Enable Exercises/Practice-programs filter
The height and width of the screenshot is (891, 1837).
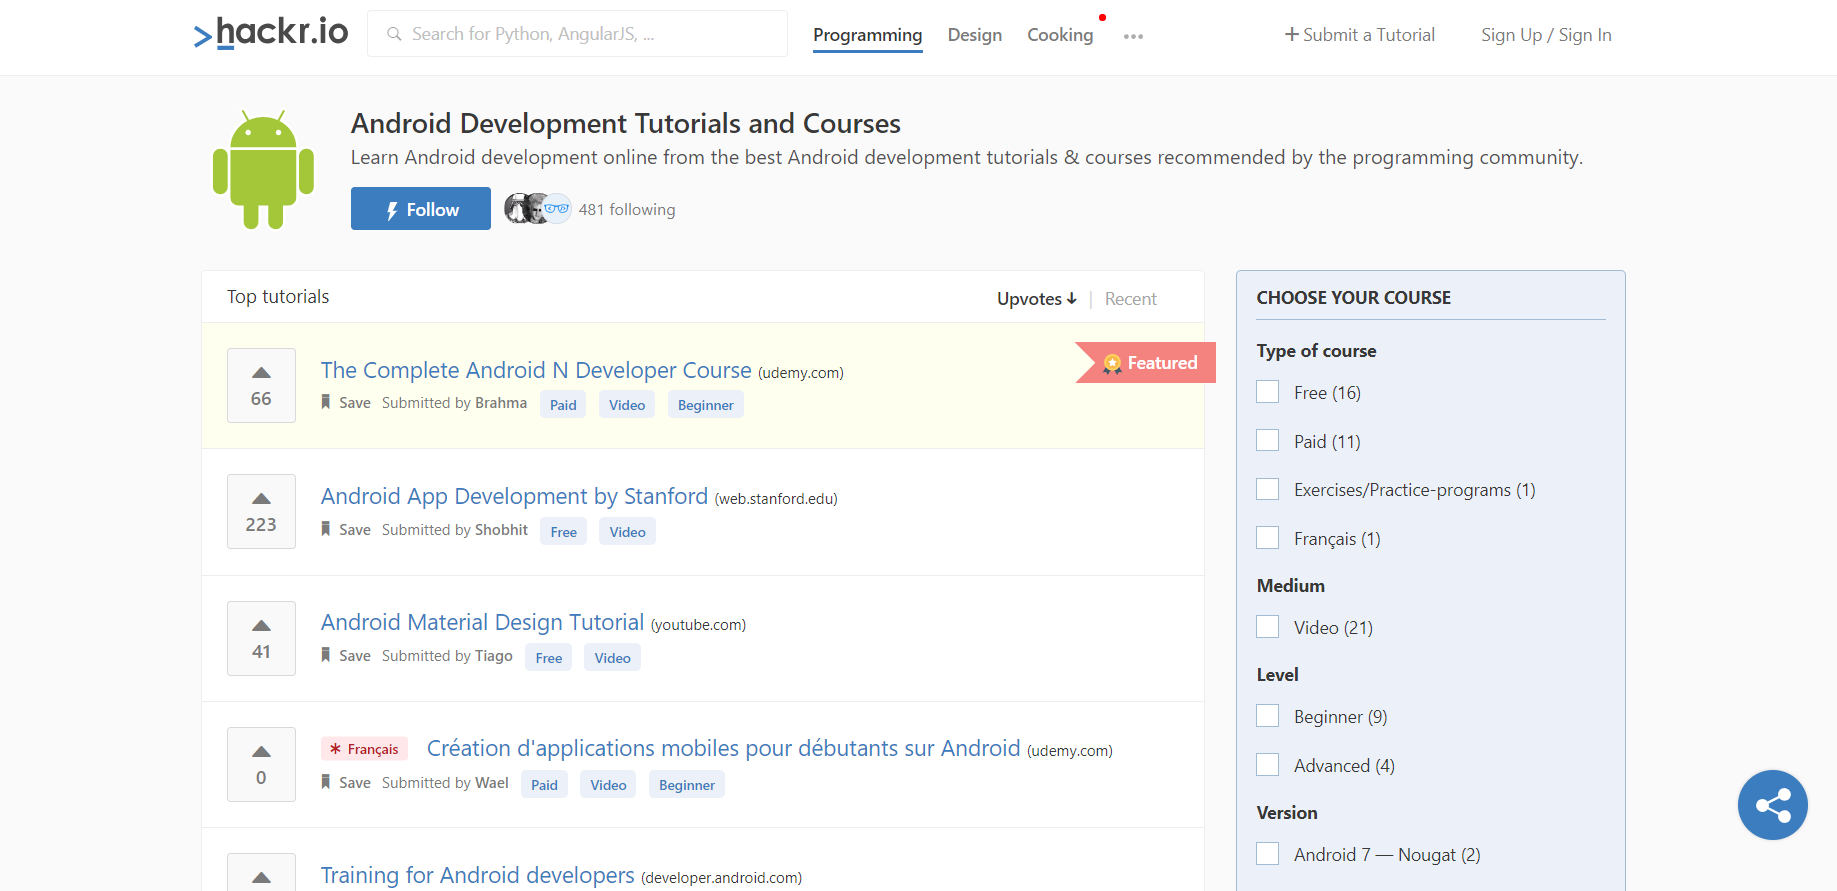(x=1268, y=489)
